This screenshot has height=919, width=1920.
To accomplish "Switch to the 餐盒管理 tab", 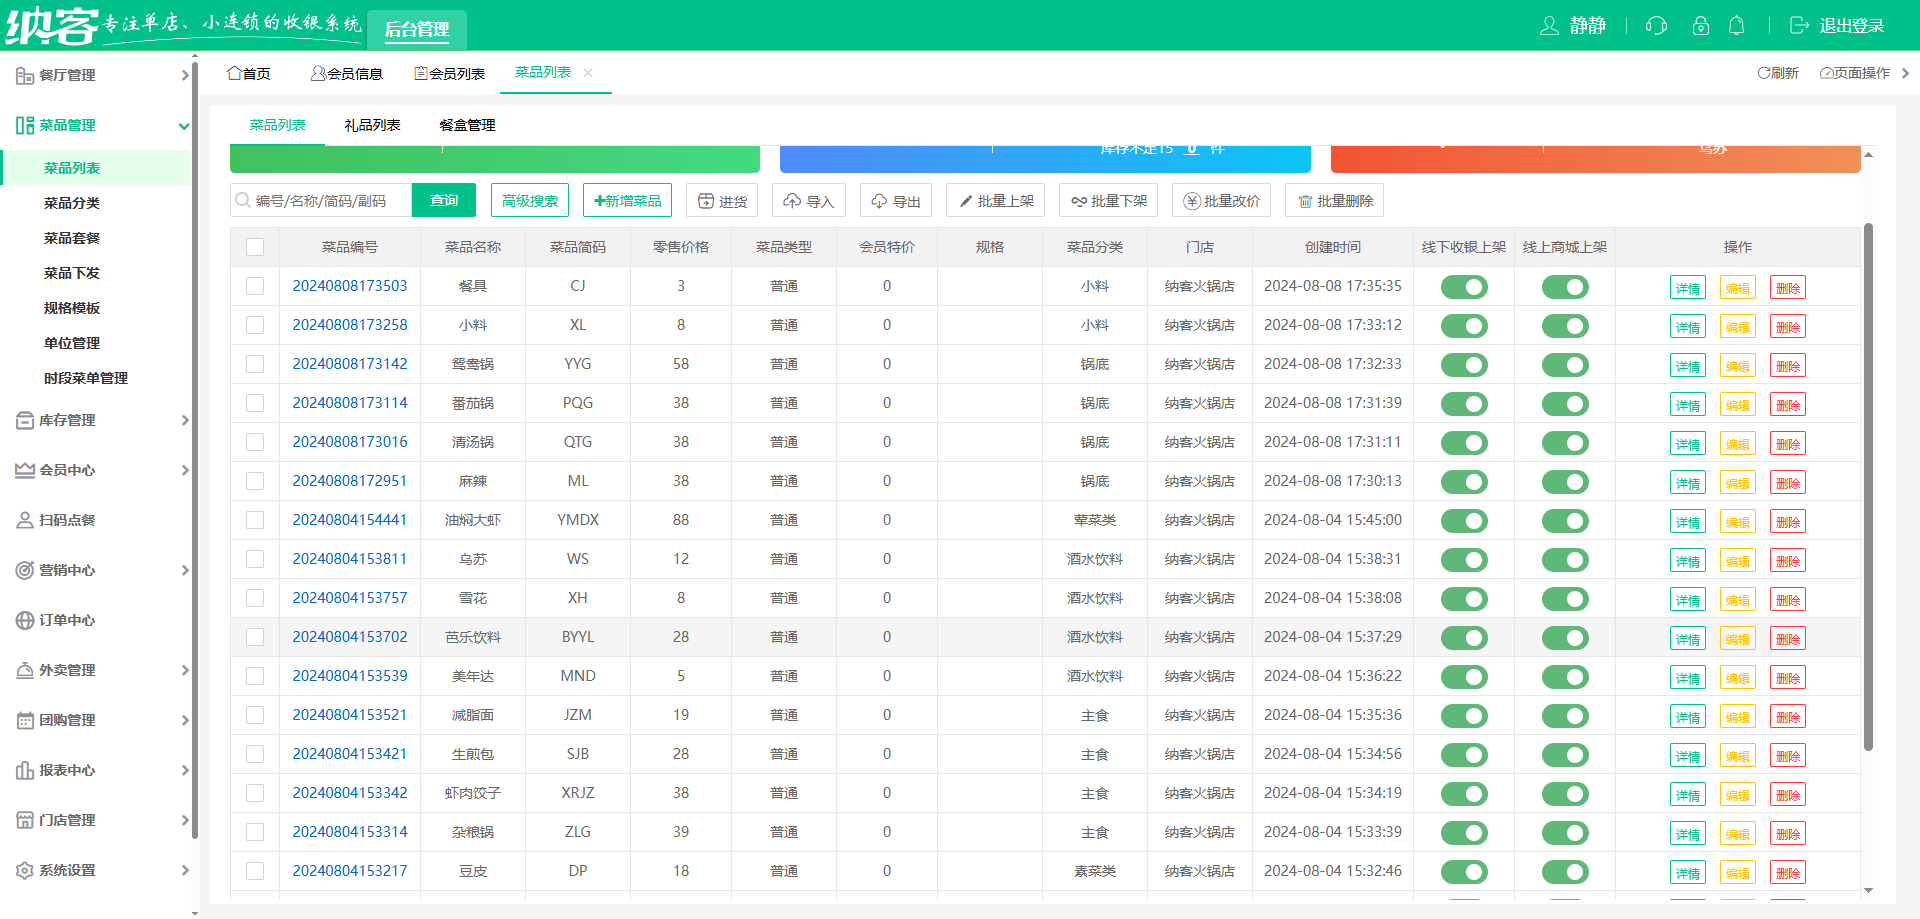I will pos(467,125).
